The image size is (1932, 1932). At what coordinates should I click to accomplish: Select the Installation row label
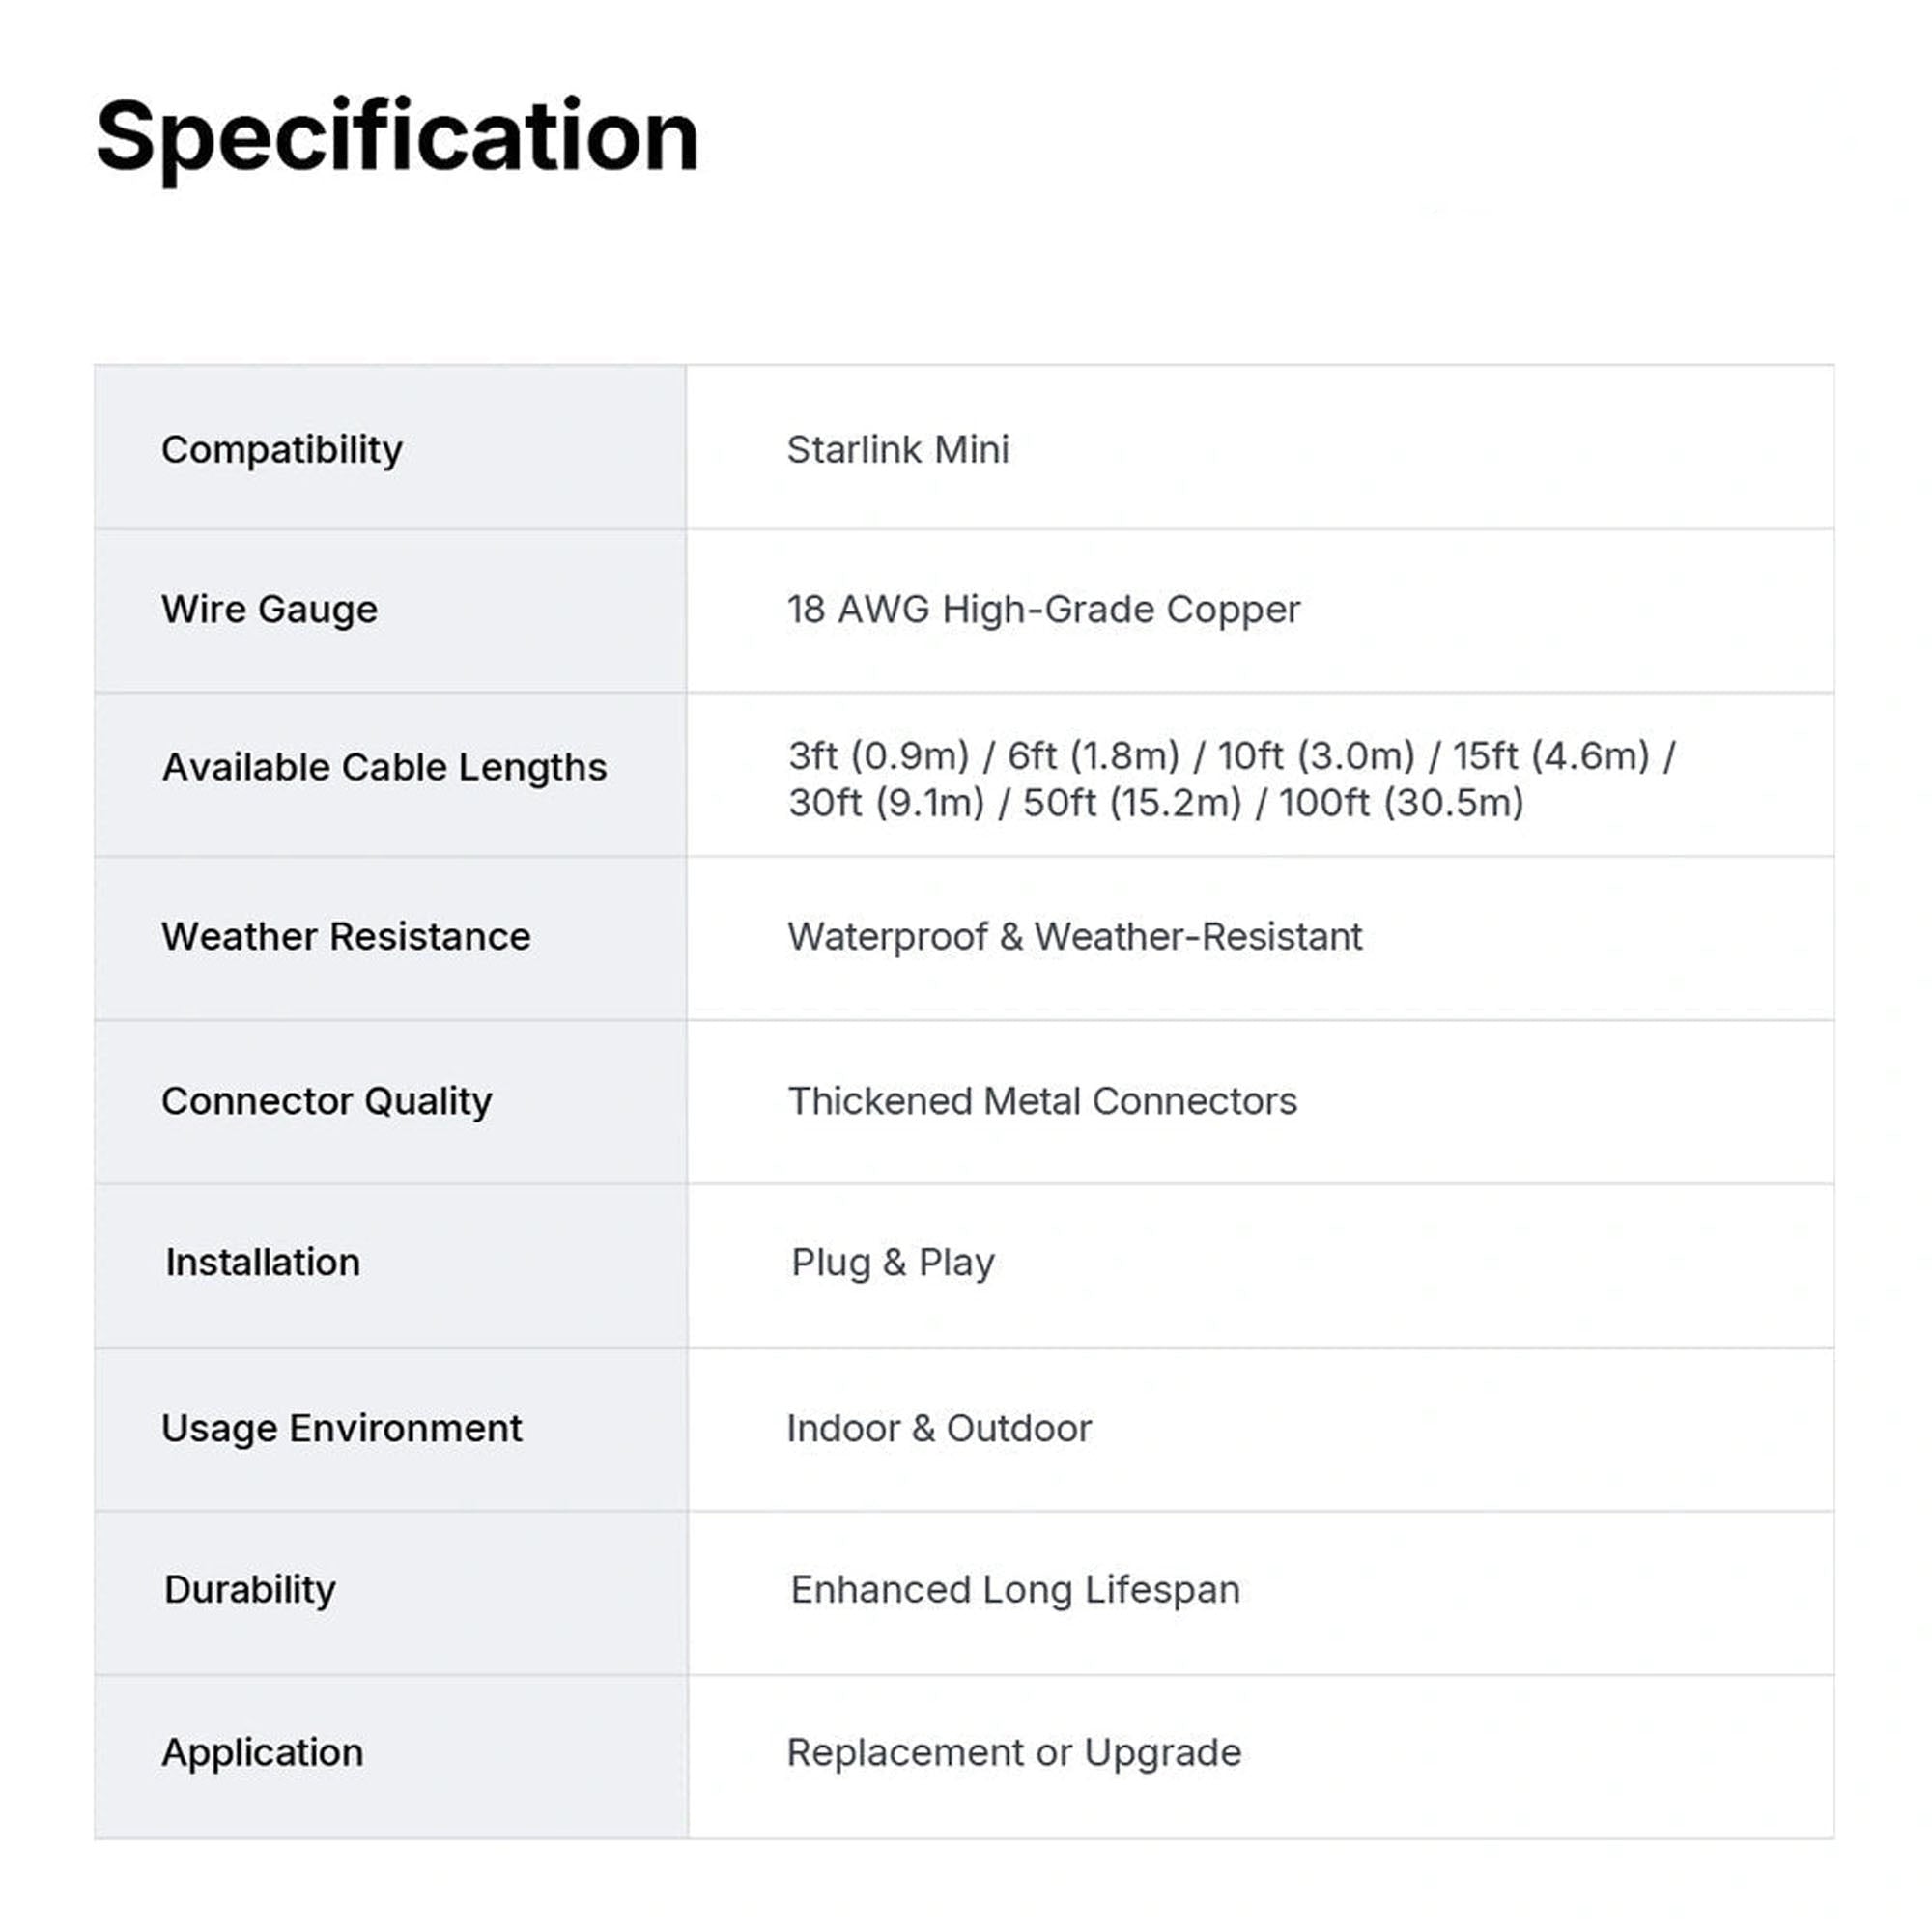click(x=262, y=1262)
